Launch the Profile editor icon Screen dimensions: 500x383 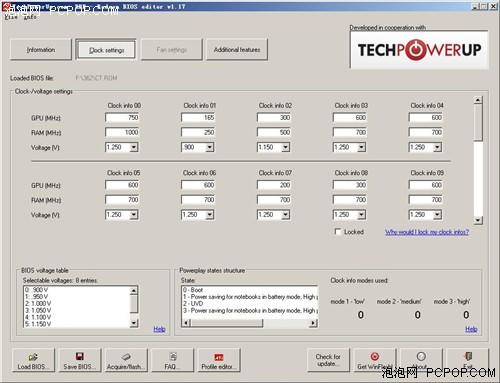pyautogui.click(x=219, y=357)
